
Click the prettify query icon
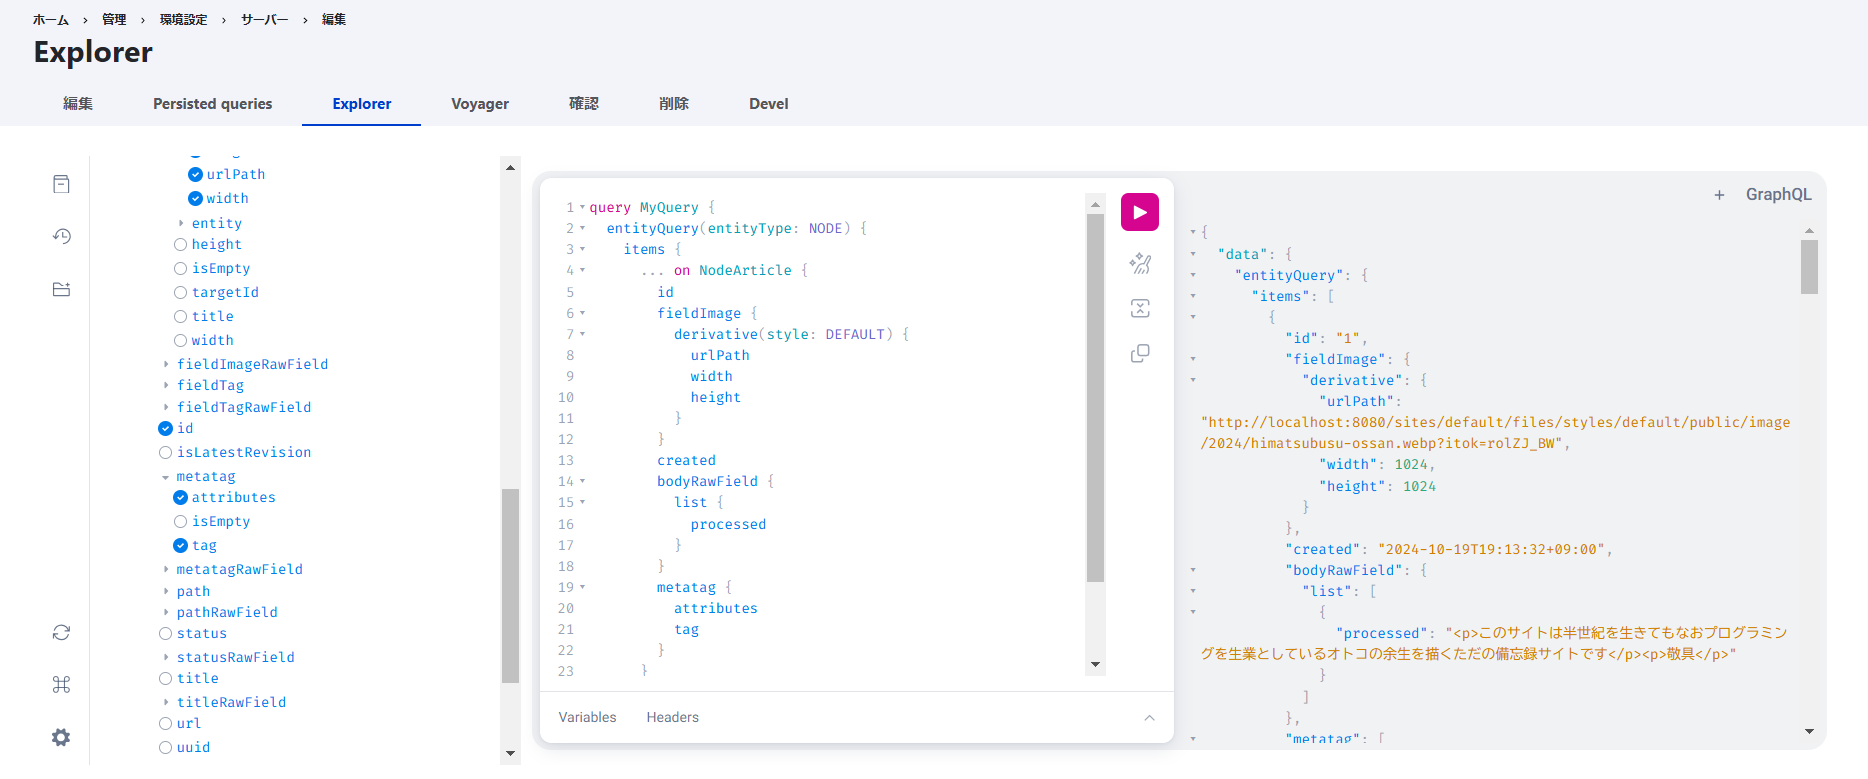[x=1140, y=263]
